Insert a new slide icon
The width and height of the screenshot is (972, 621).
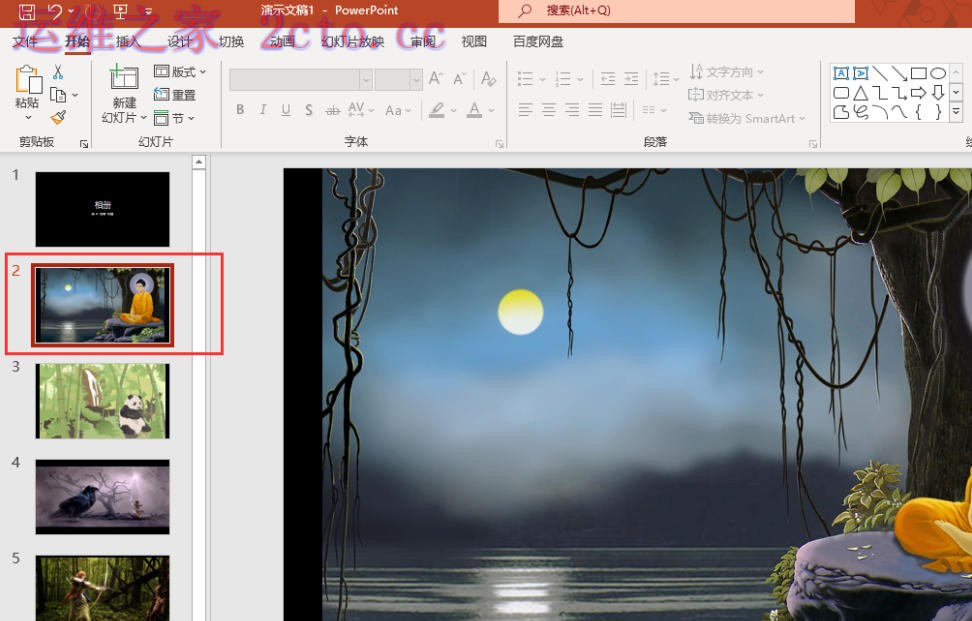click(x=124, y=77)
